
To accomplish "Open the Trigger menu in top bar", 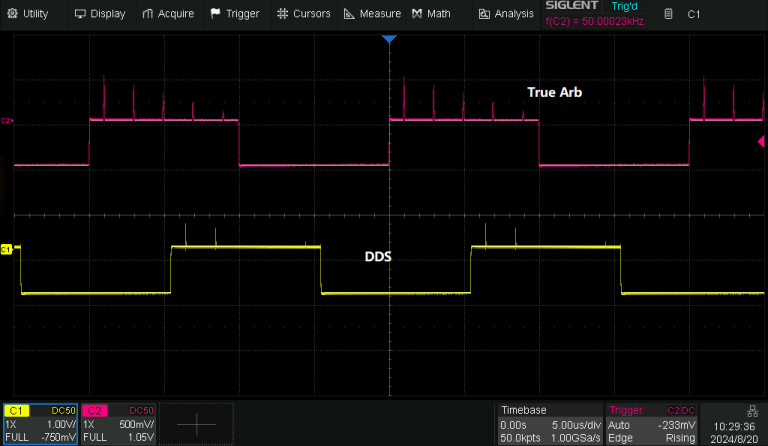I will coord(234,14).
